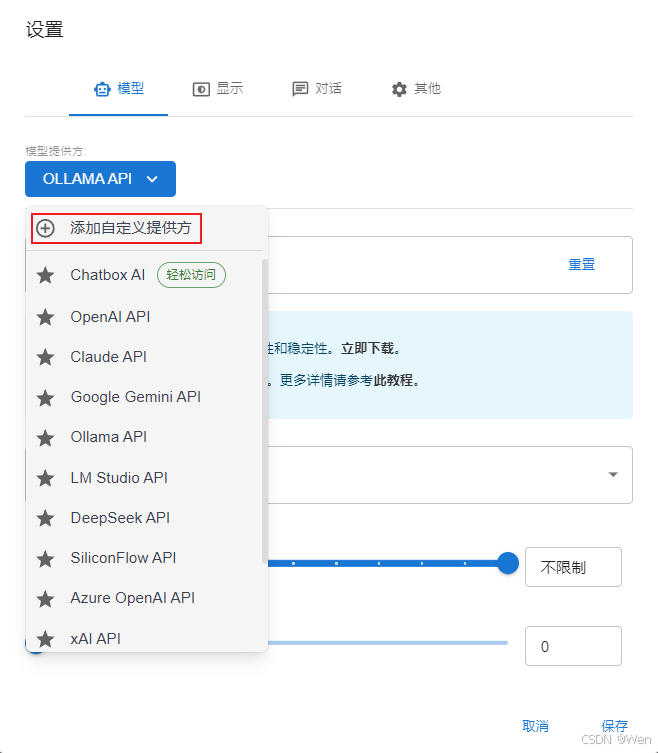Click the star icon next to Google Gemini API
The height and width of the screenshot is (753, 658).
[46, 398]
